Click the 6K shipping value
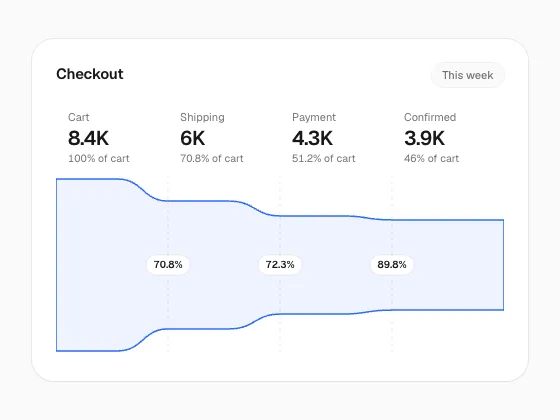Viewport: 560px width, 420px height. [x=192, y=138]
